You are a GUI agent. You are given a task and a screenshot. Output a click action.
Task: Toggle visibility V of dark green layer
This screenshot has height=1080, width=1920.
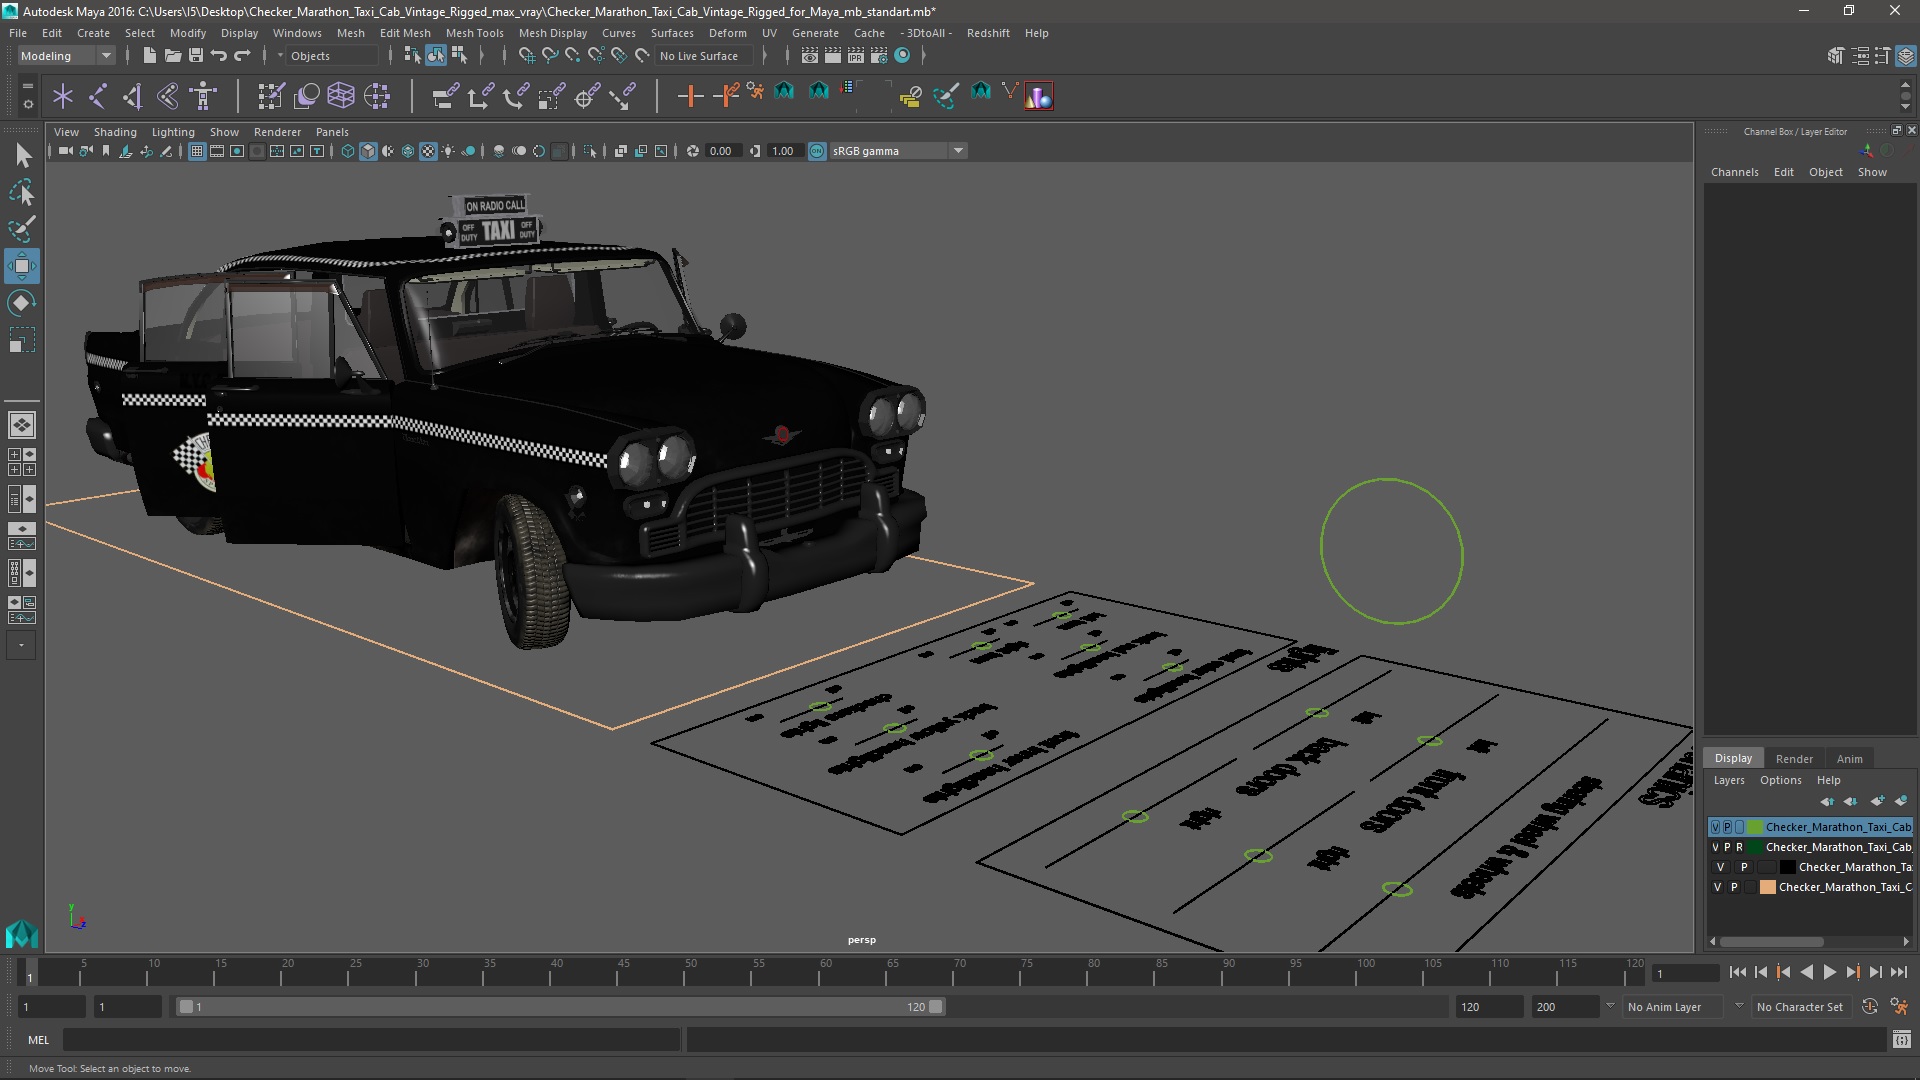(x=1716, y=847)
